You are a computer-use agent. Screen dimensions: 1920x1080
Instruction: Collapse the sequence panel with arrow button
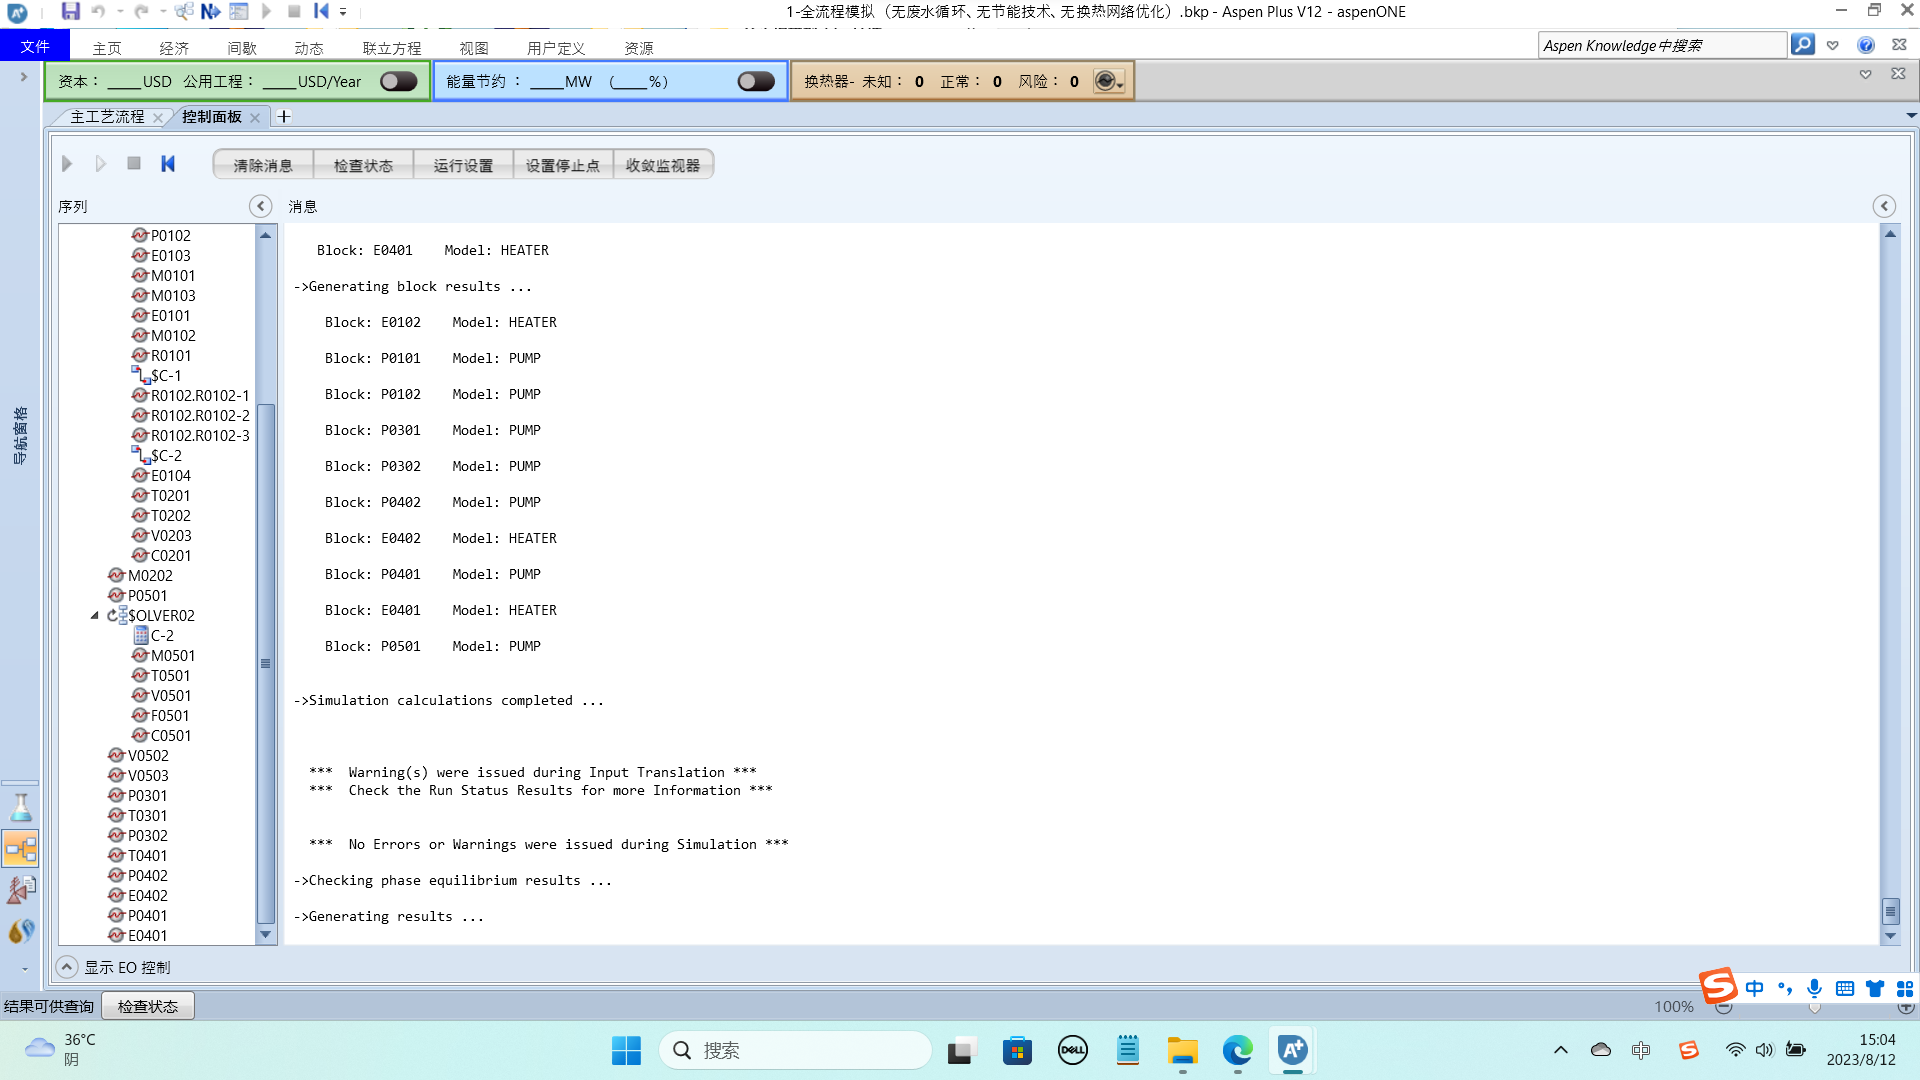[x=260, y=206]
